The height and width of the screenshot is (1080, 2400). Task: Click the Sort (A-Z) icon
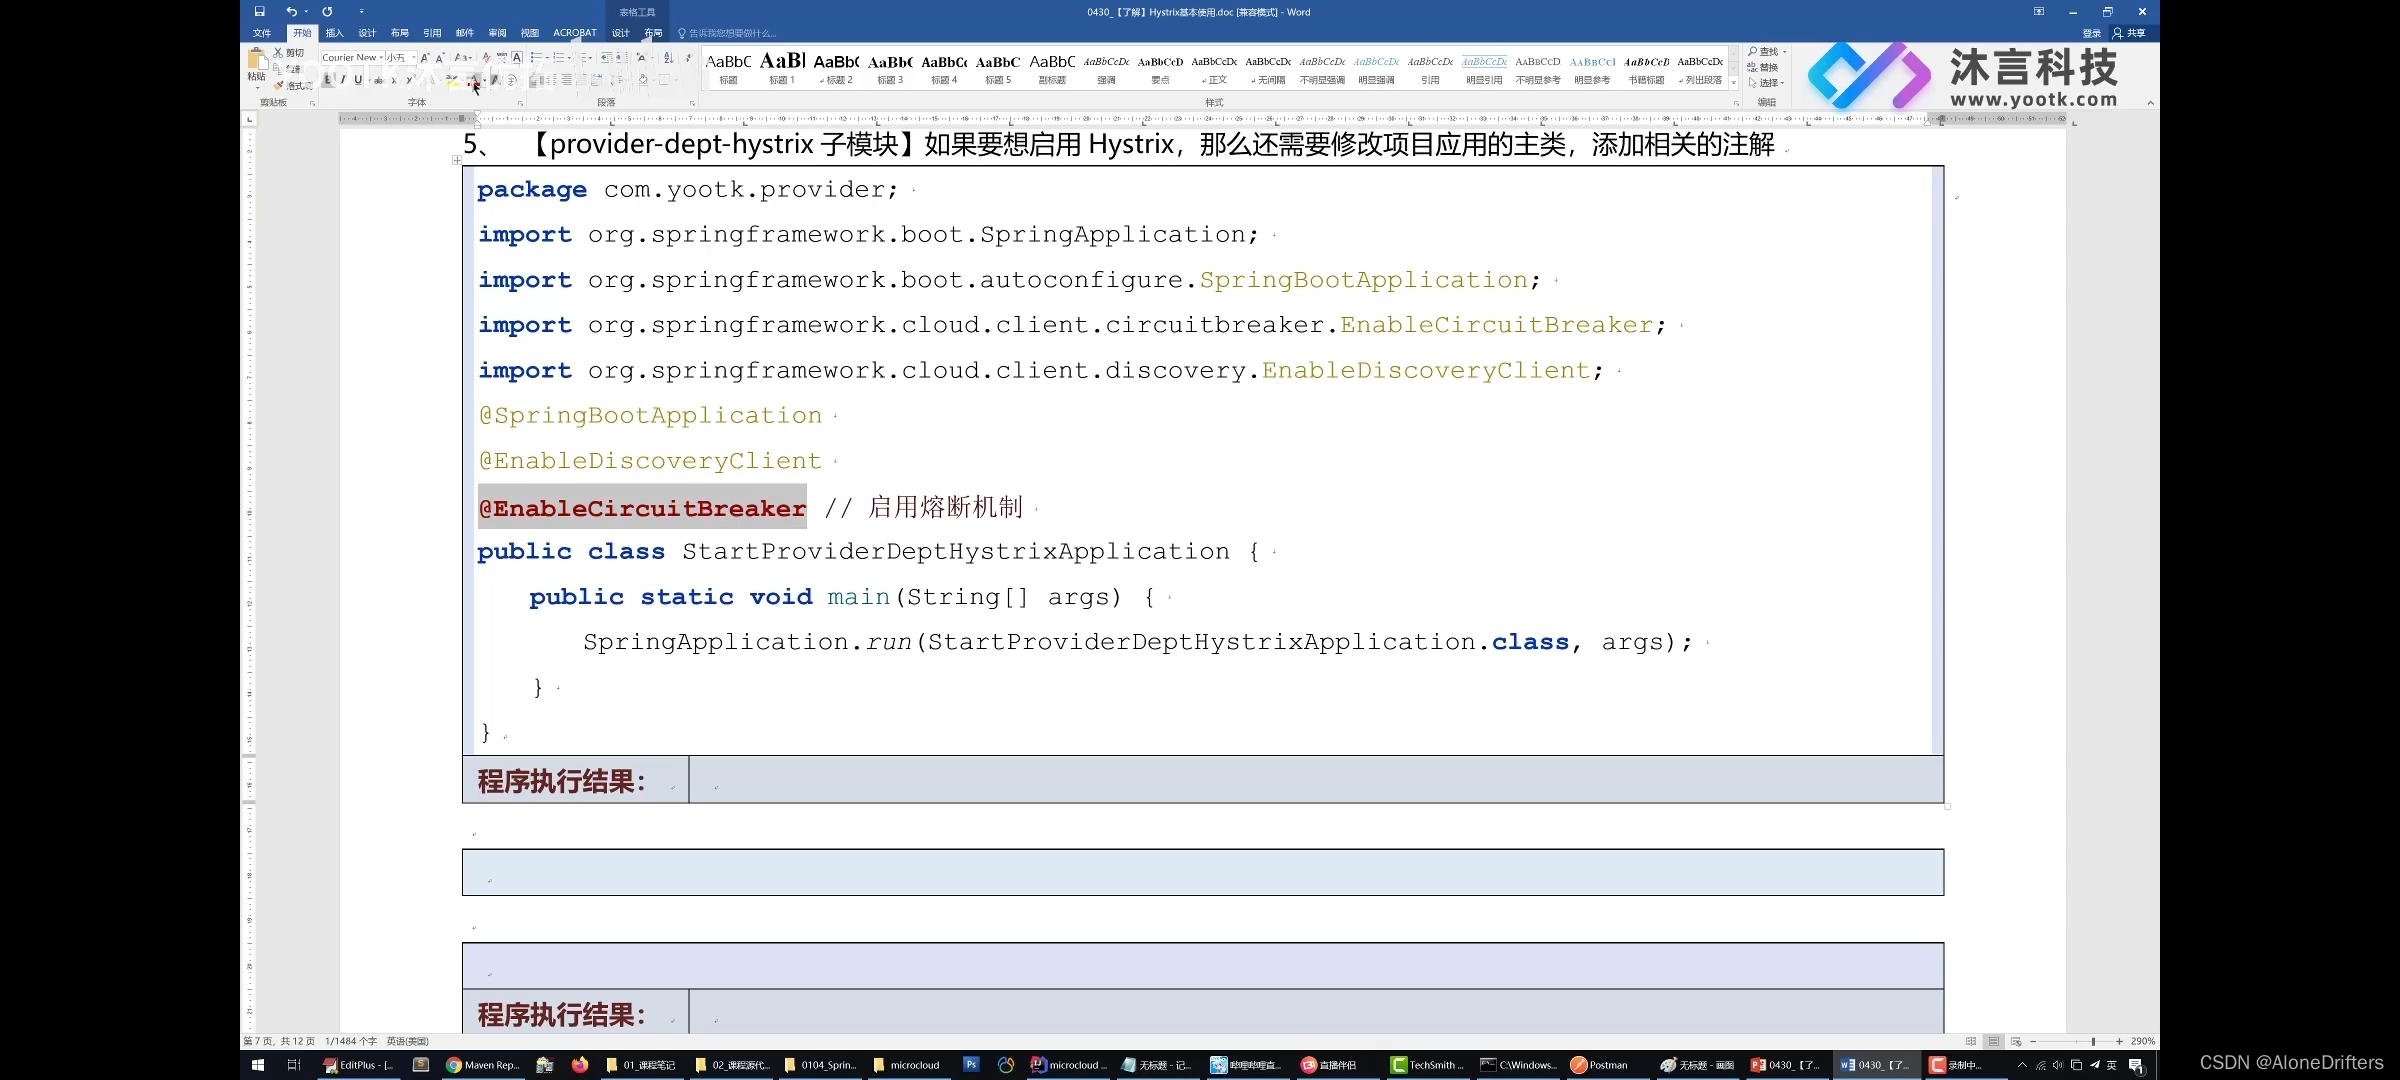coord(669,58)
